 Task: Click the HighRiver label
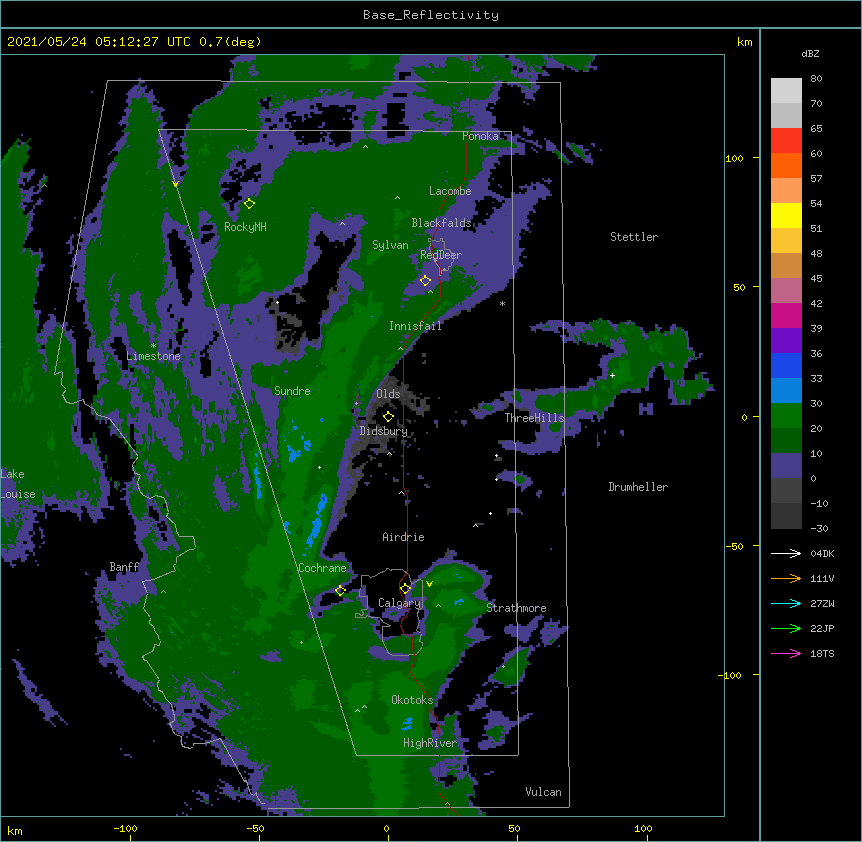point(430,743)
